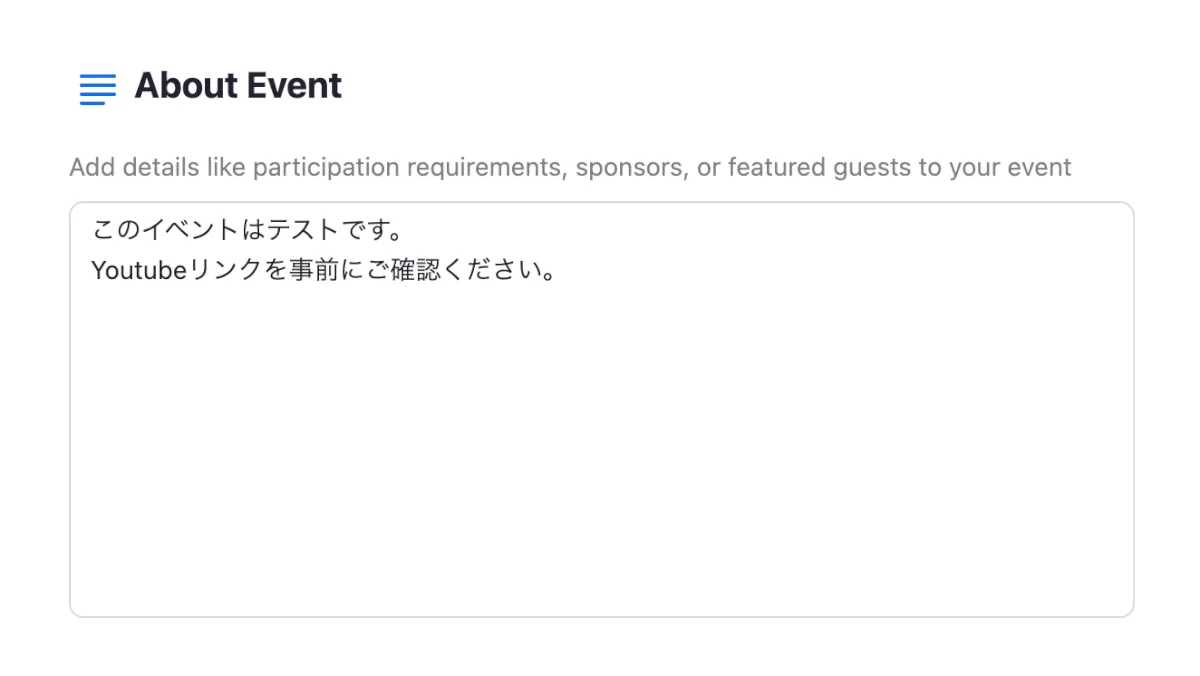Viewport: 1200px width, 676px height.
Task: Click the blank middle of the description box
Action: pyautogui.click(x=601, y=420)
